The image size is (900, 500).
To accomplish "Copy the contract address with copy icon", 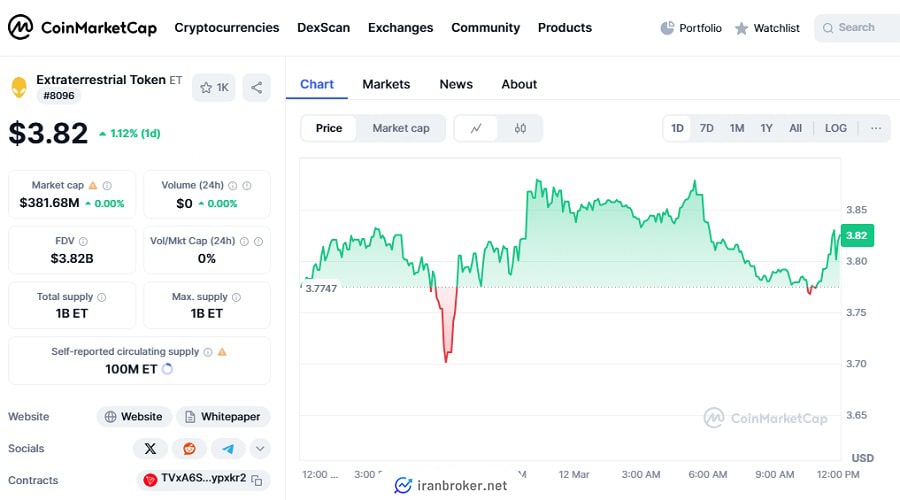I will 257,480.
